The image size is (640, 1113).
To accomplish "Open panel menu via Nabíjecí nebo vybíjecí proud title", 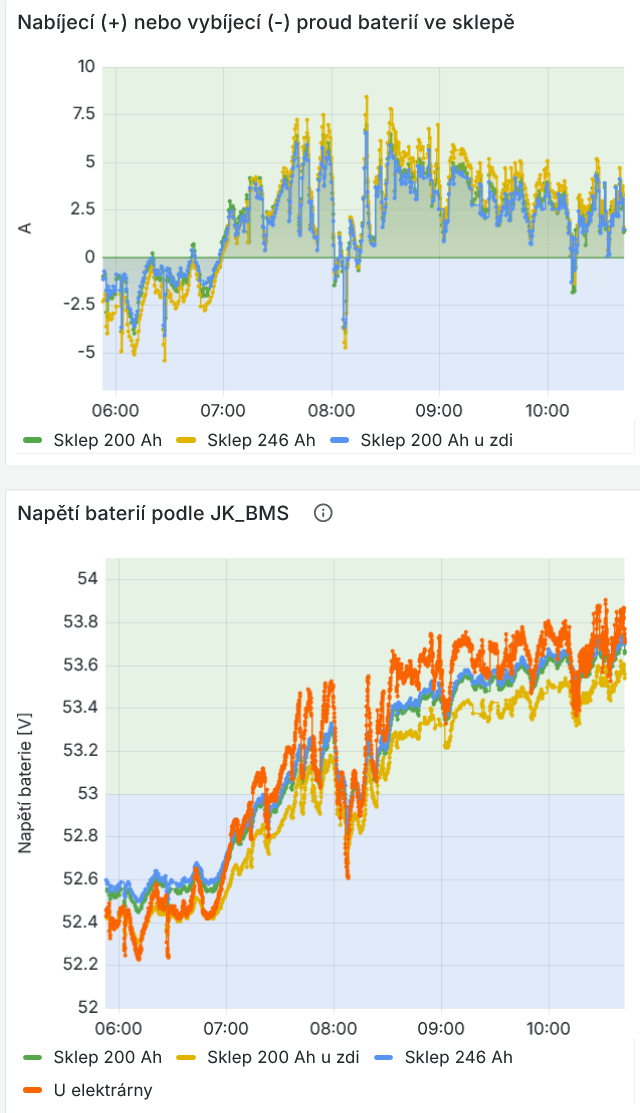I will pos(266,22).
